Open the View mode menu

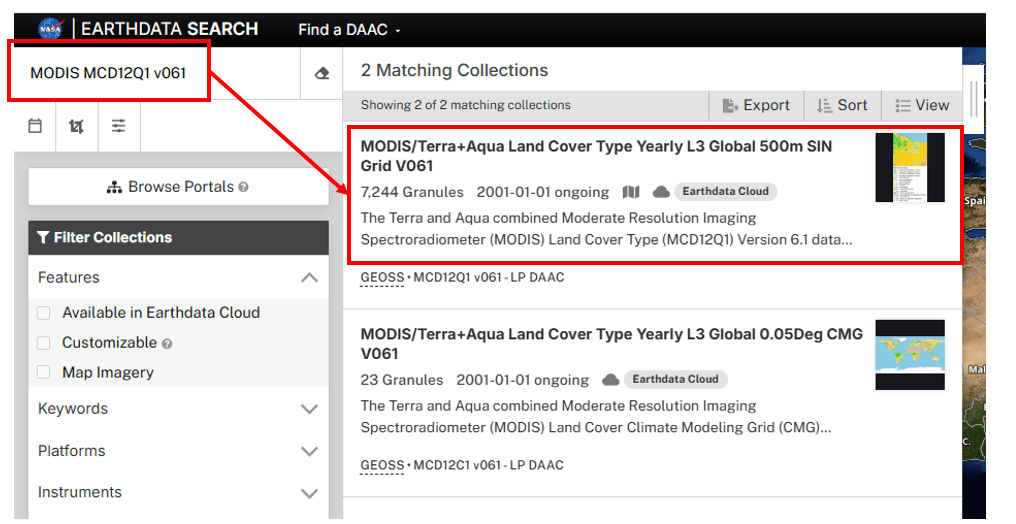coord(922,106)
